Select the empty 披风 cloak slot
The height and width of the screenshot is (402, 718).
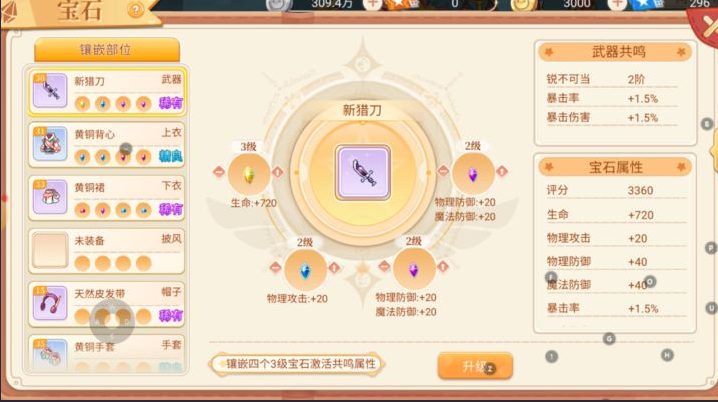107,251
